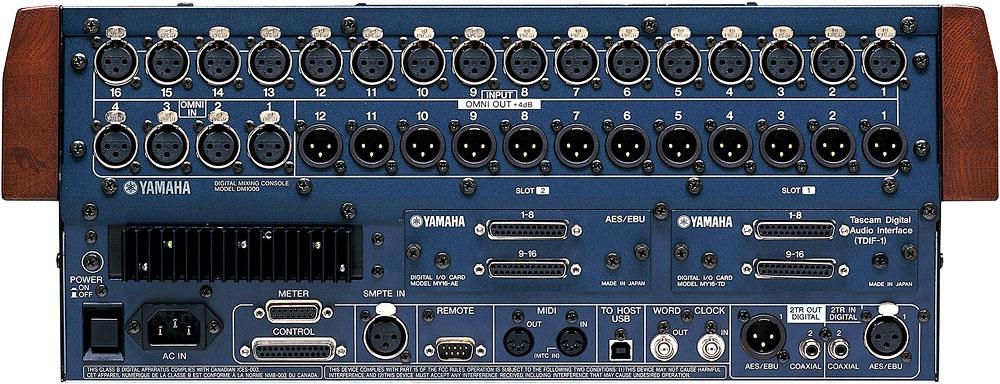Click the INPUT 16 XLR connector
The image size is (1000, 384).
[x=116, y=63]
